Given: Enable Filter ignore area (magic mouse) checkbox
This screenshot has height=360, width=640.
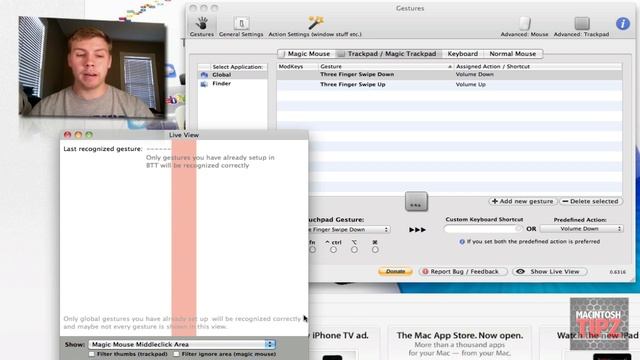Looking at the screenshot, I should [176, 354].
